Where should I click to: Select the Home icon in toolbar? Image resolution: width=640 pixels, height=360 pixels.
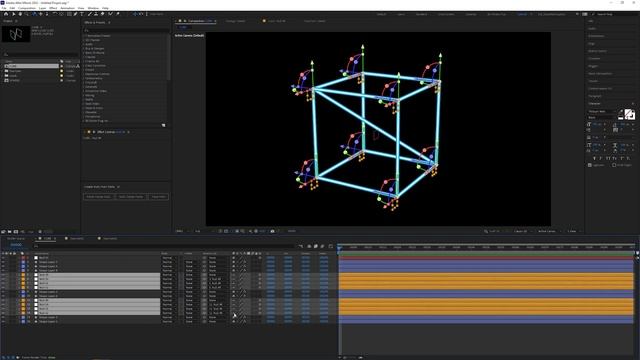click(6, 14)
